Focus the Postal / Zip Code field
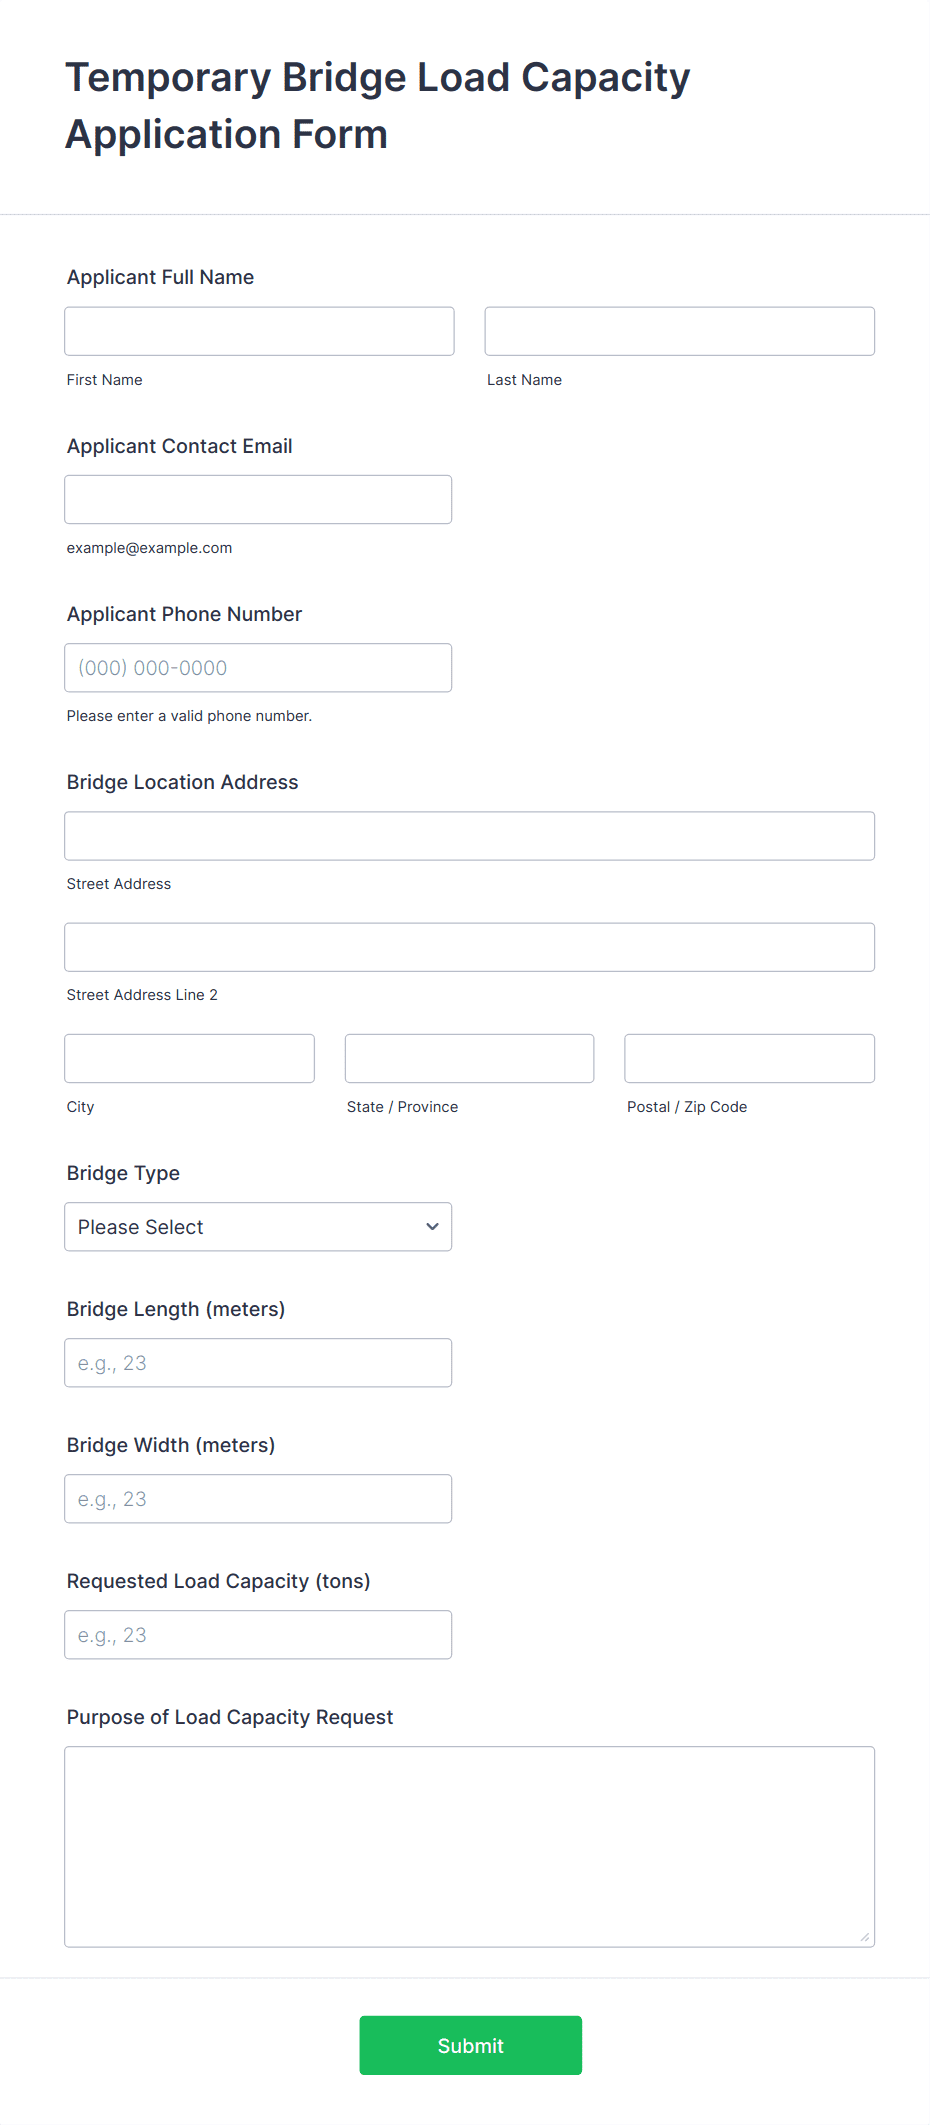 click(749, 1058)
